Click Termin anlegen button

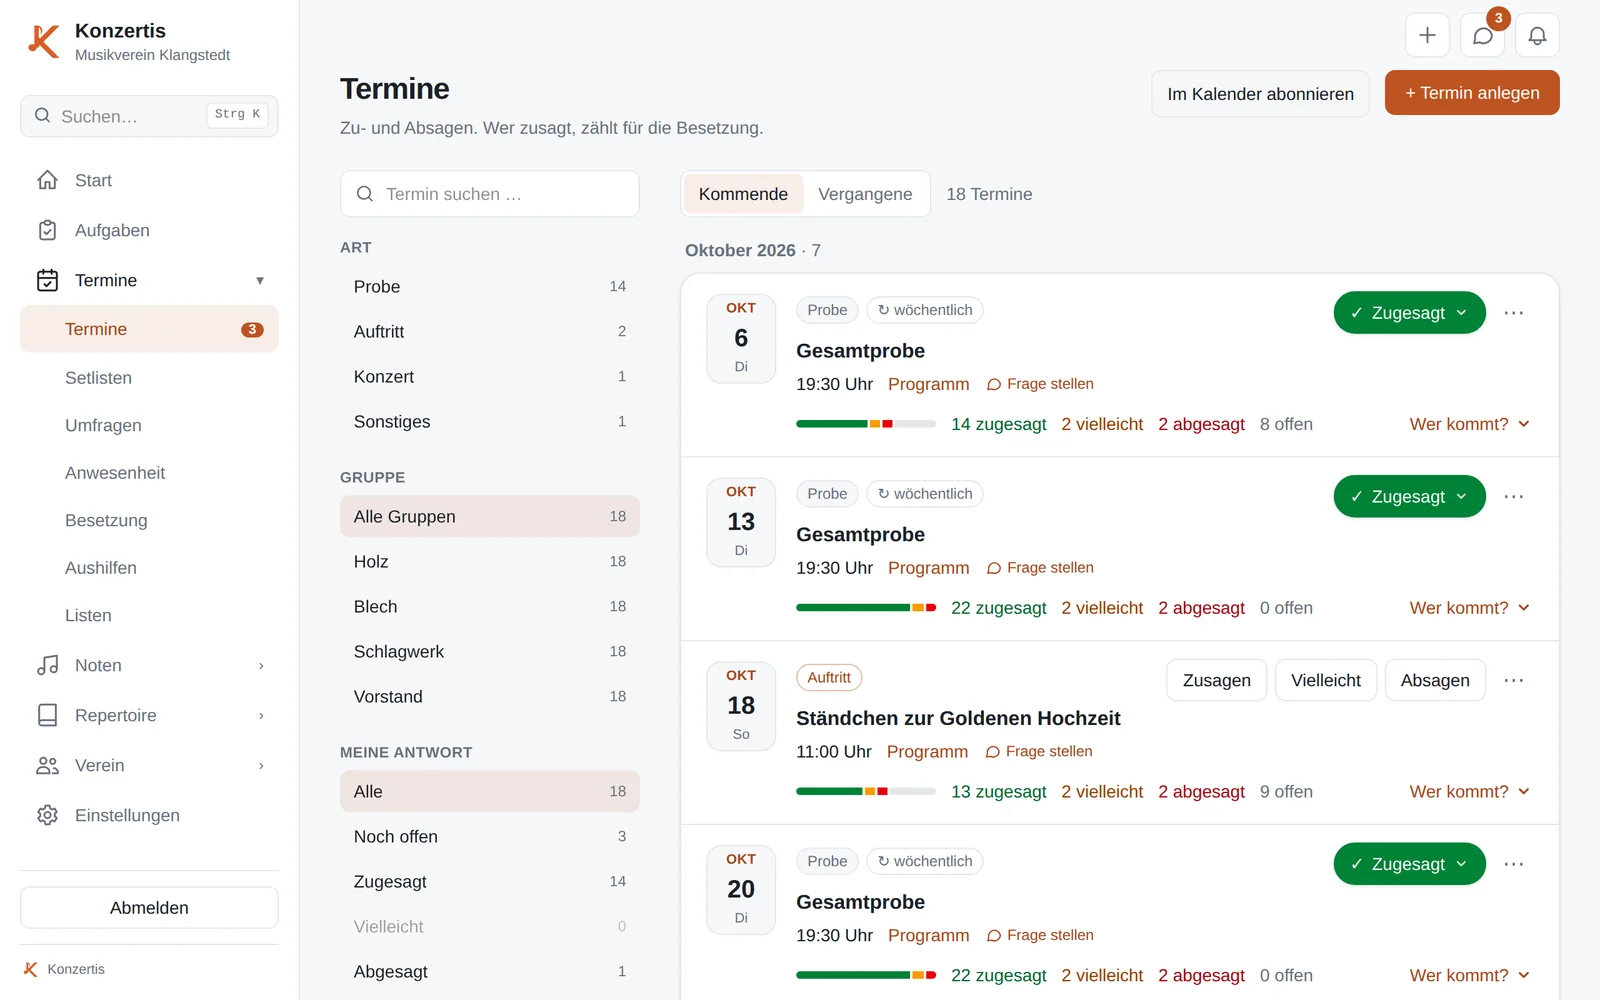point(1472,93)
